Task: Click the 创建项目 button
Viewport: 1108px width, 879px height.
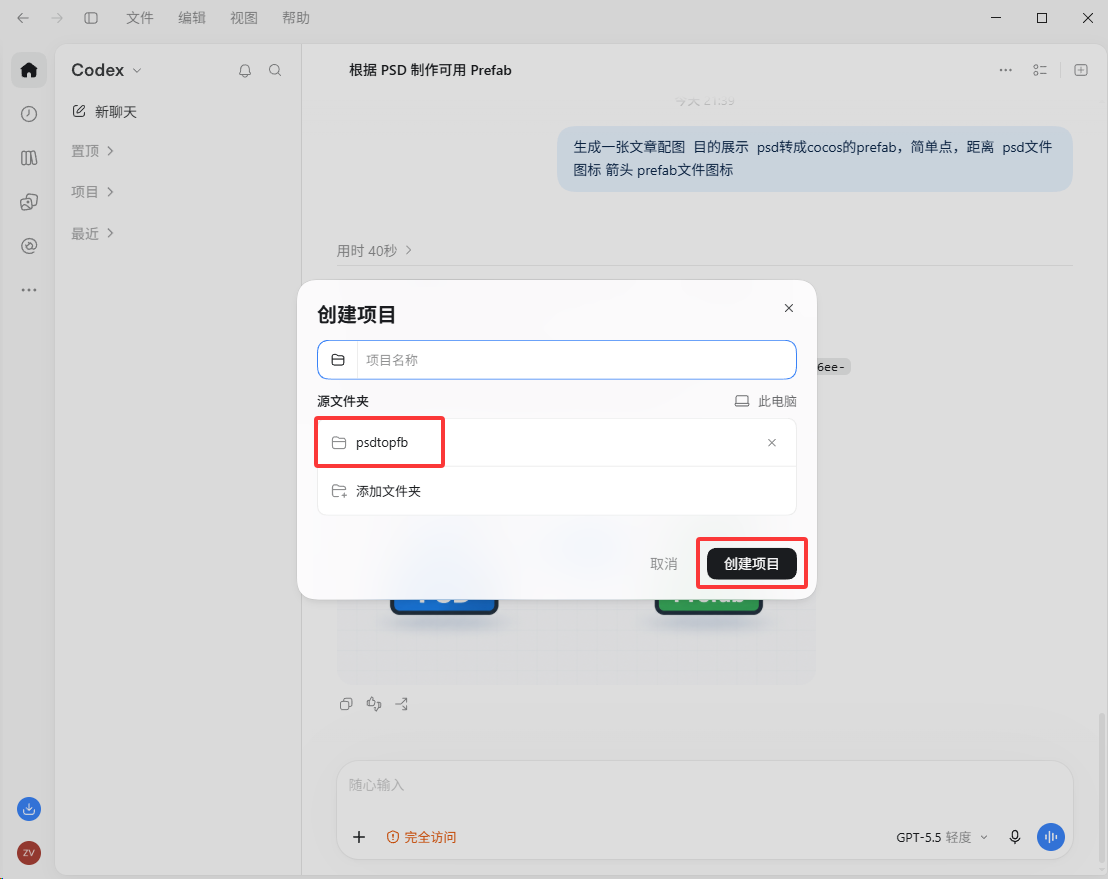Action: (x=752, y=563)
